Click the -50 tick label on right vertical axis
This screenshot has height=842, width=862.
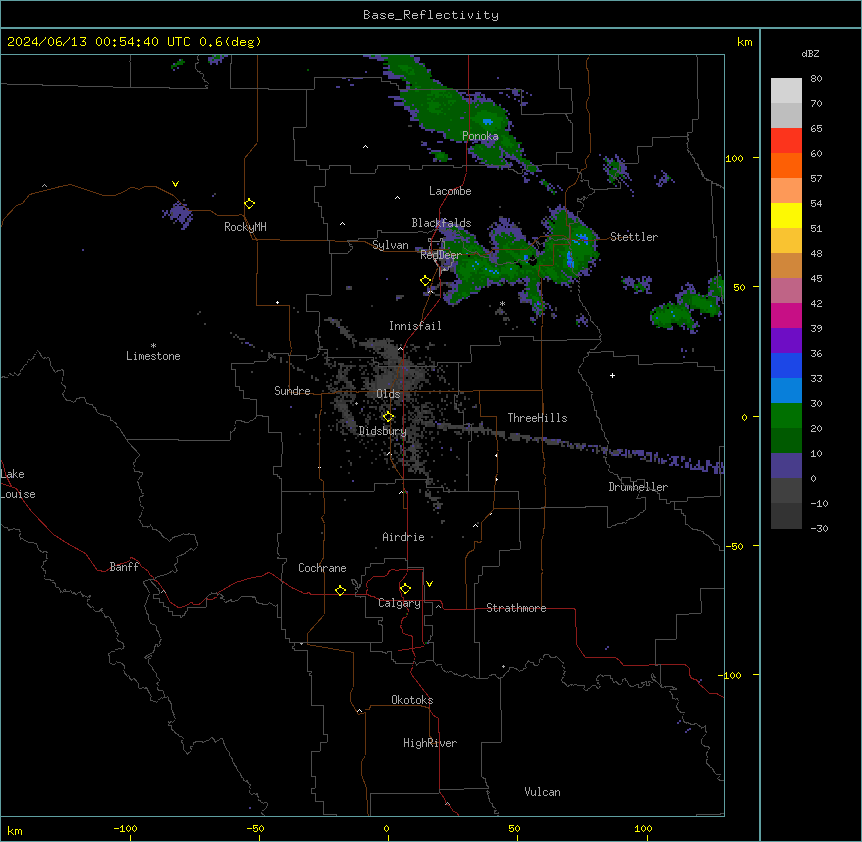734,546
